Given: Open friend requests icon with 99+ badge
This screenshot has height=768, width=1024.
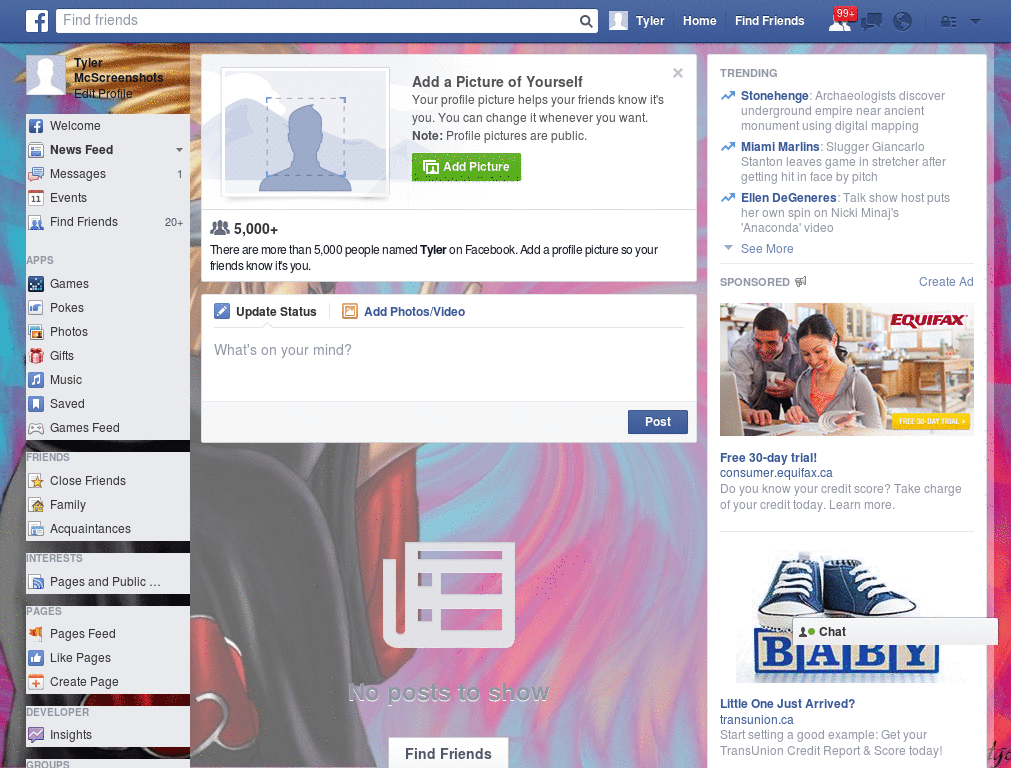Looking at the screenshot, I should pos(840,20).
